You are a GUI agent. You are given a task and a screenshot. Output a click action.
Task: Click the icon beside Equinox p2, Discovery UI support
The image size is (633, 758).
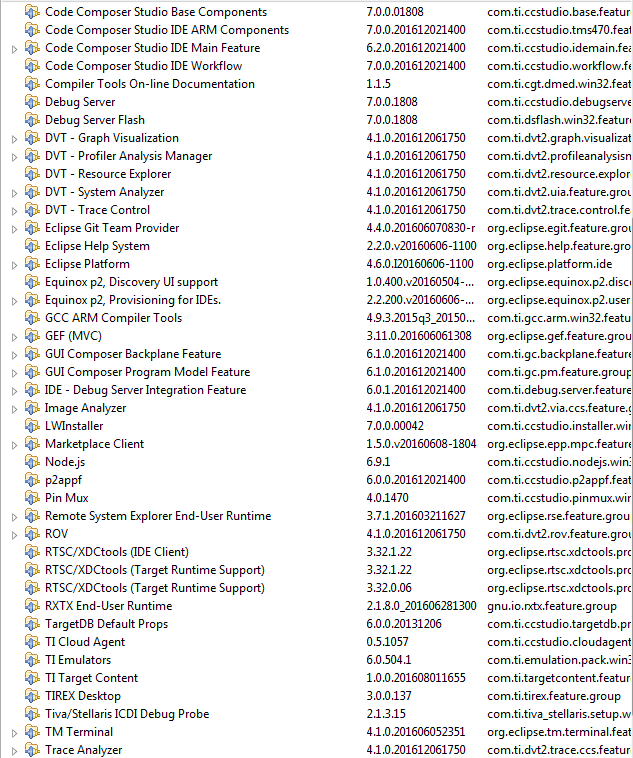pos(32,282)
